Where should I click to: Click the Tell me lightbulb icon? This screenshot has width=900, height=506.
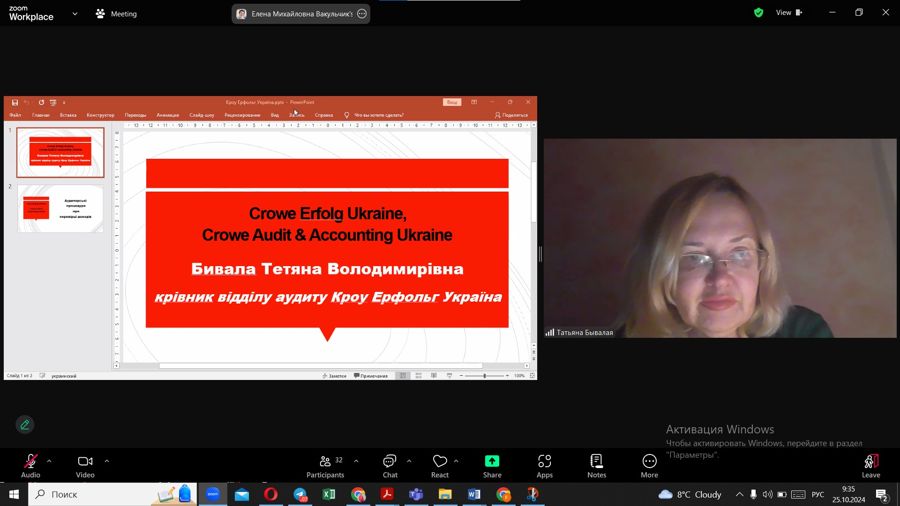pyautogui.click(x=346, y=115)
